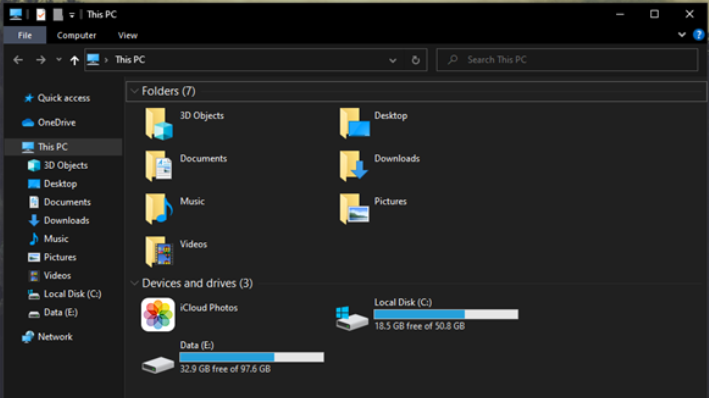Click the Search This PC field
Screen dimensions: 709x398
click(567, 60)
